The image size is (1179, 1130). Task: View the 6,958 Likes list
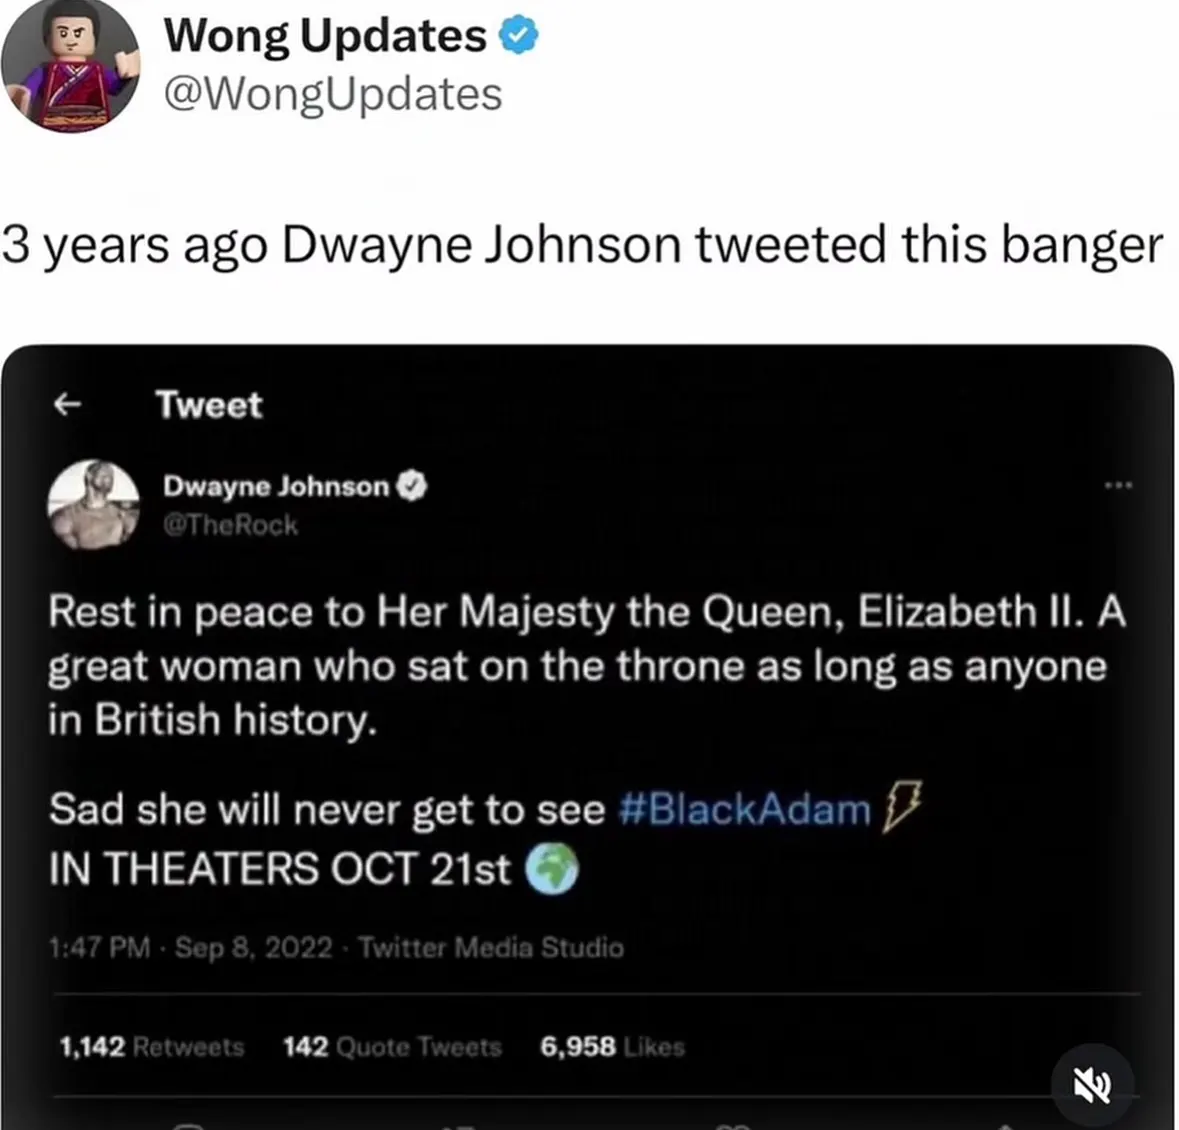point(612,1047)
